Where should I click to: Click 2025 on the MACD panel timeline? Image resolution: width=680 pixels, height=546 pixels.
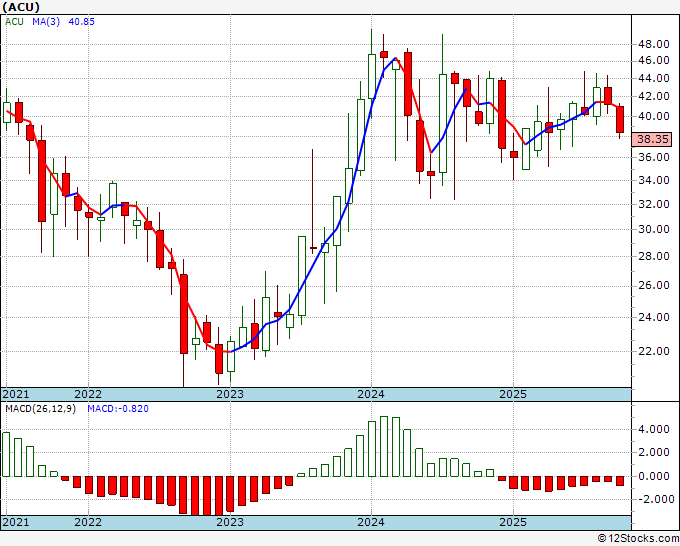tap(512, 522)
